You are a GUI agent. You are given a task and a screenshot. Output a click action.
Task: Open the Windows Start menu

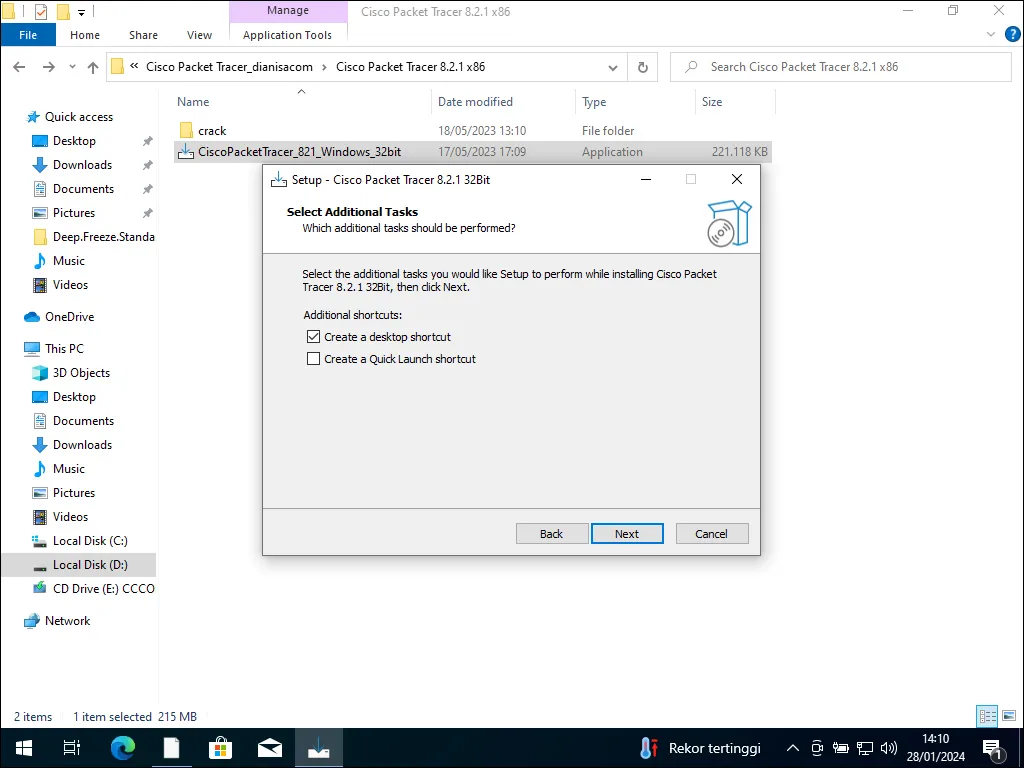(24, 748)
